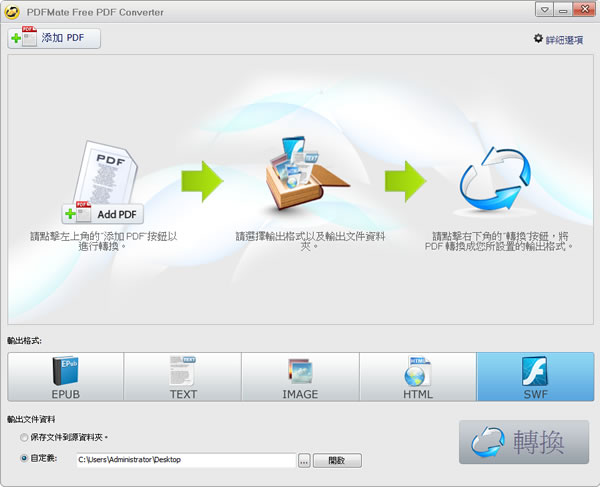Browse for output folder with ... button
Screen dimensions: 600x487
point(304,461)
